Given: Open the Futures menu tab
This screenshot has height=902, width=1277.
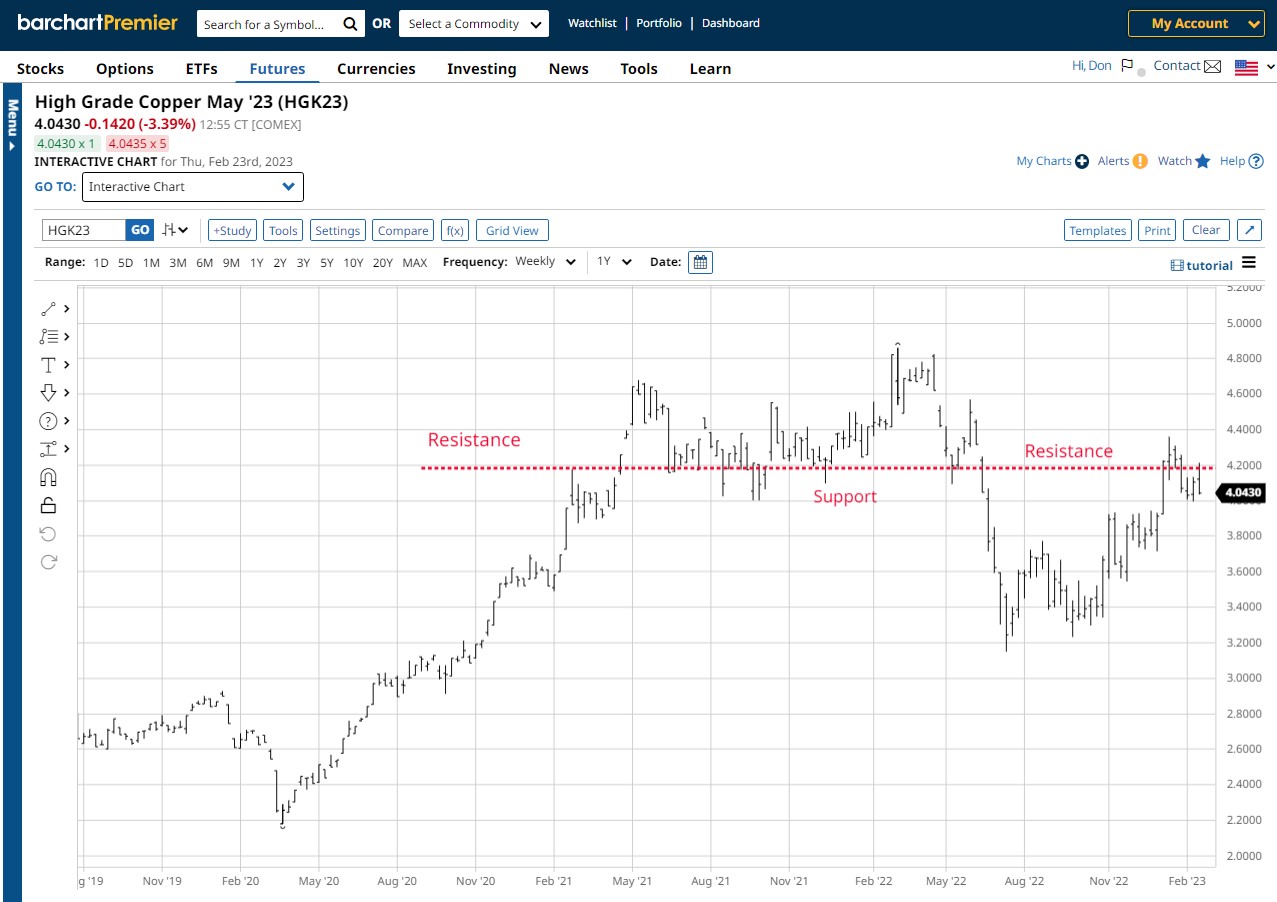Looking at the screenshot, I should 277,69.
